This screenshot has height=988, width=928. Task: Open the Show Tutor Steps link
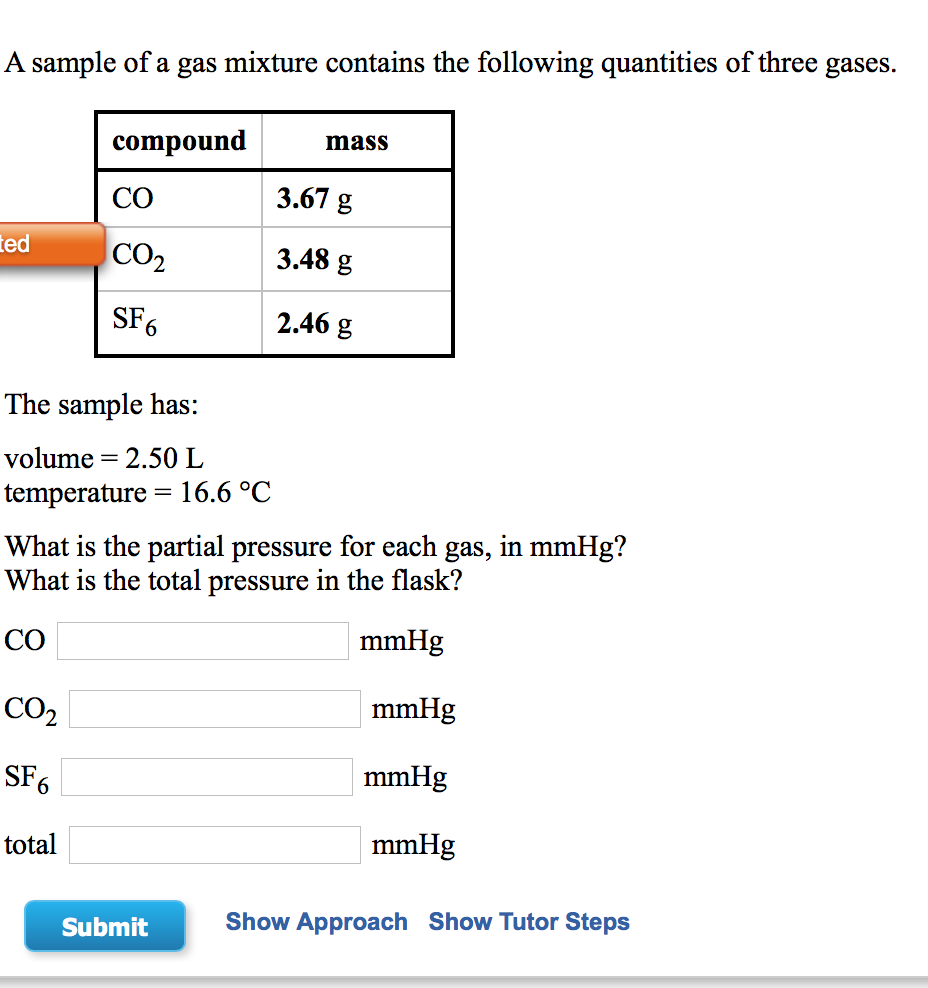(529, 921)
